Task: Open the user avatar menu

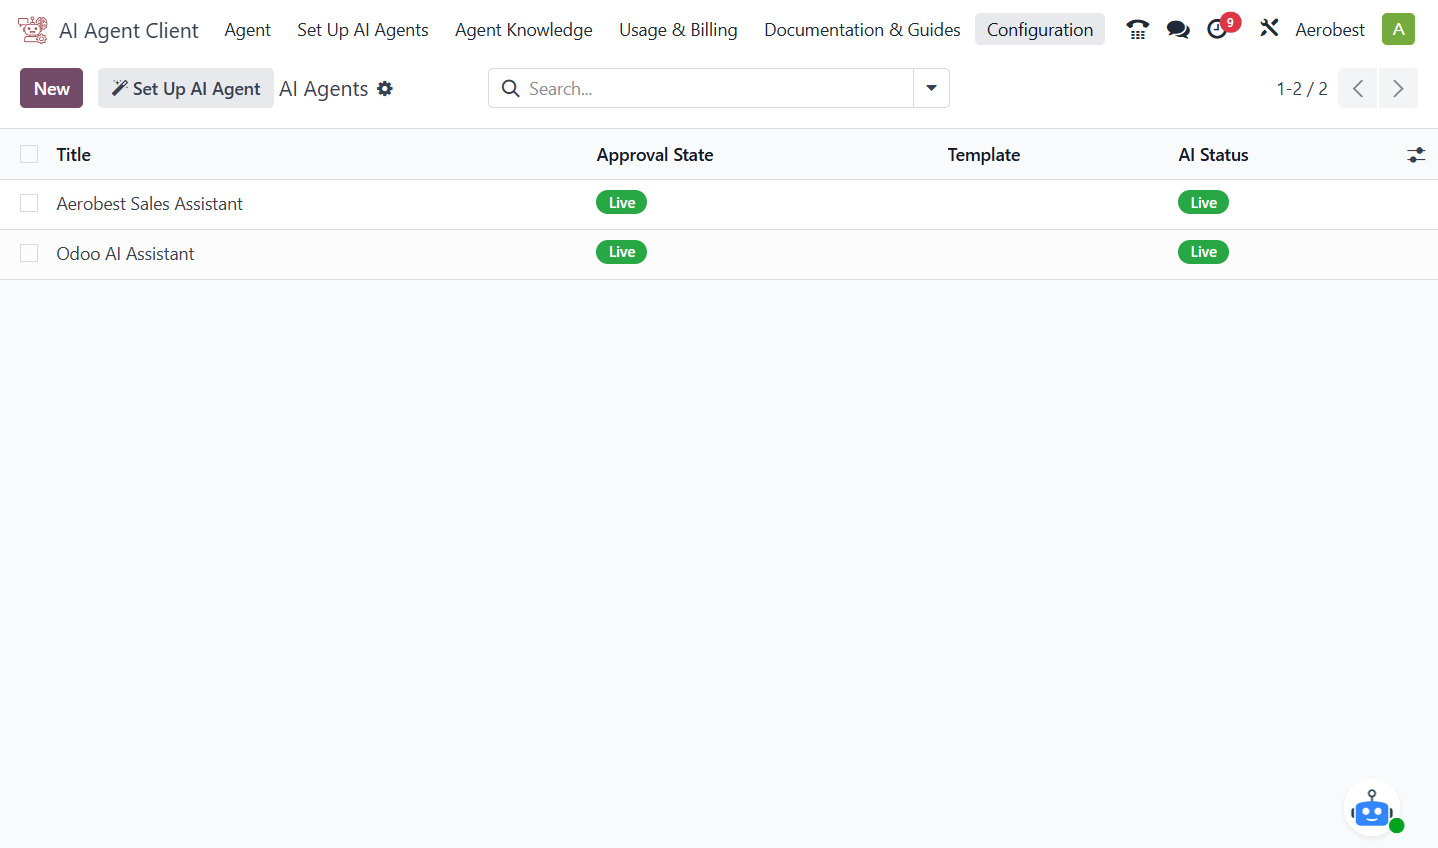Action: (1398, 29)
